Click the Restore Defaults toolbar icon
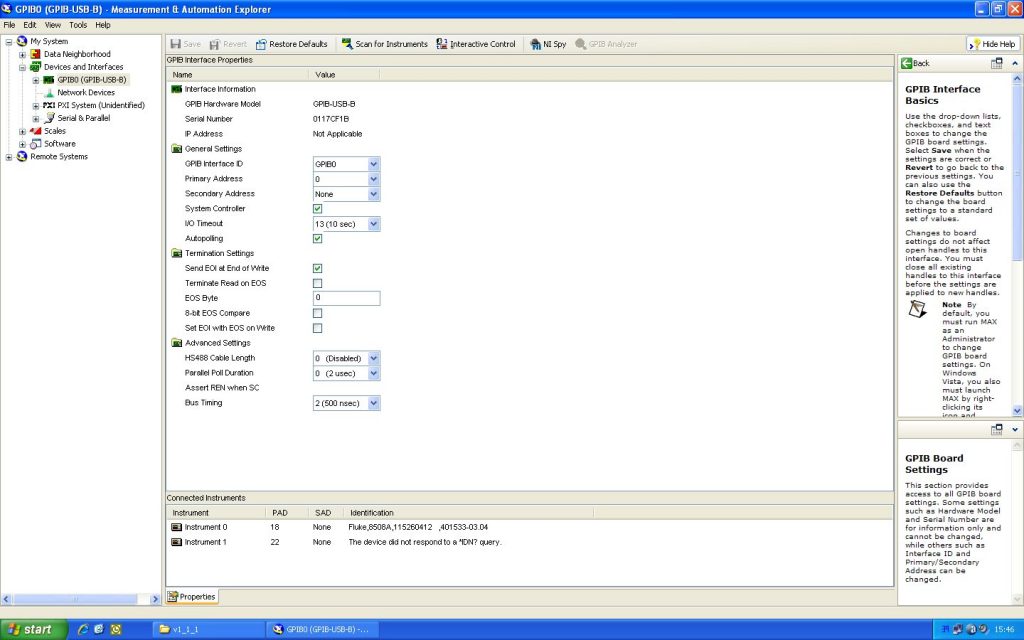The width and height of the screenshot is (1024, 640). pos(262,44)
